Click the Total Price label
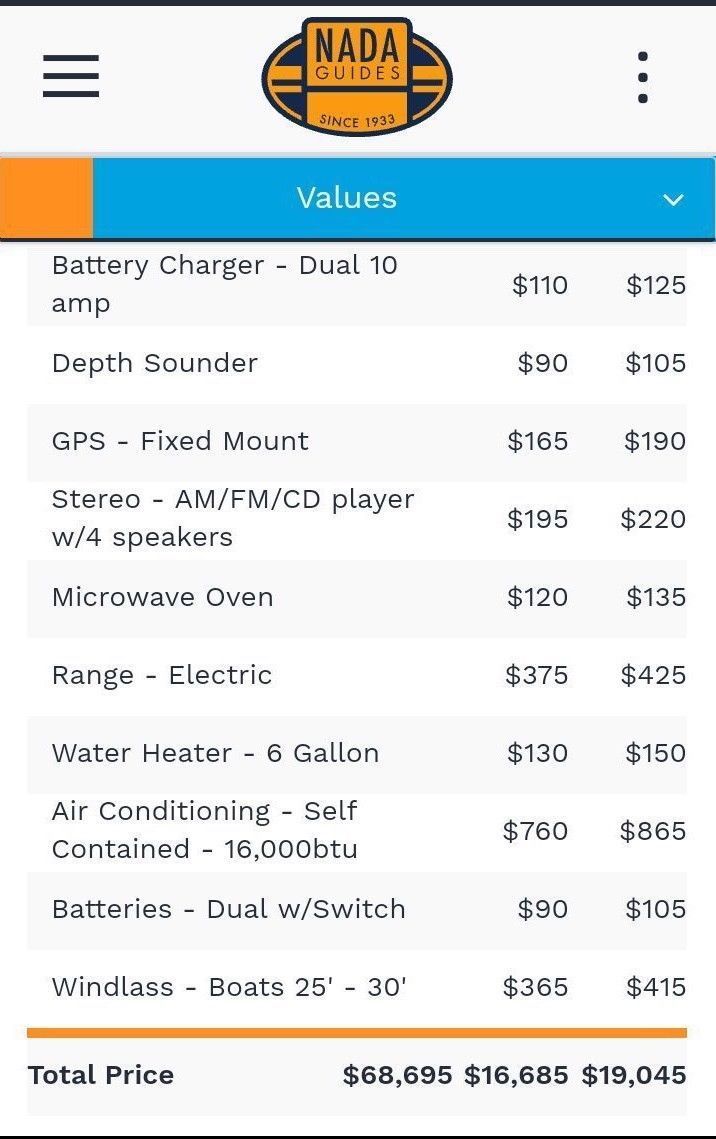 pyautogui.click(x=101, y=1075)
